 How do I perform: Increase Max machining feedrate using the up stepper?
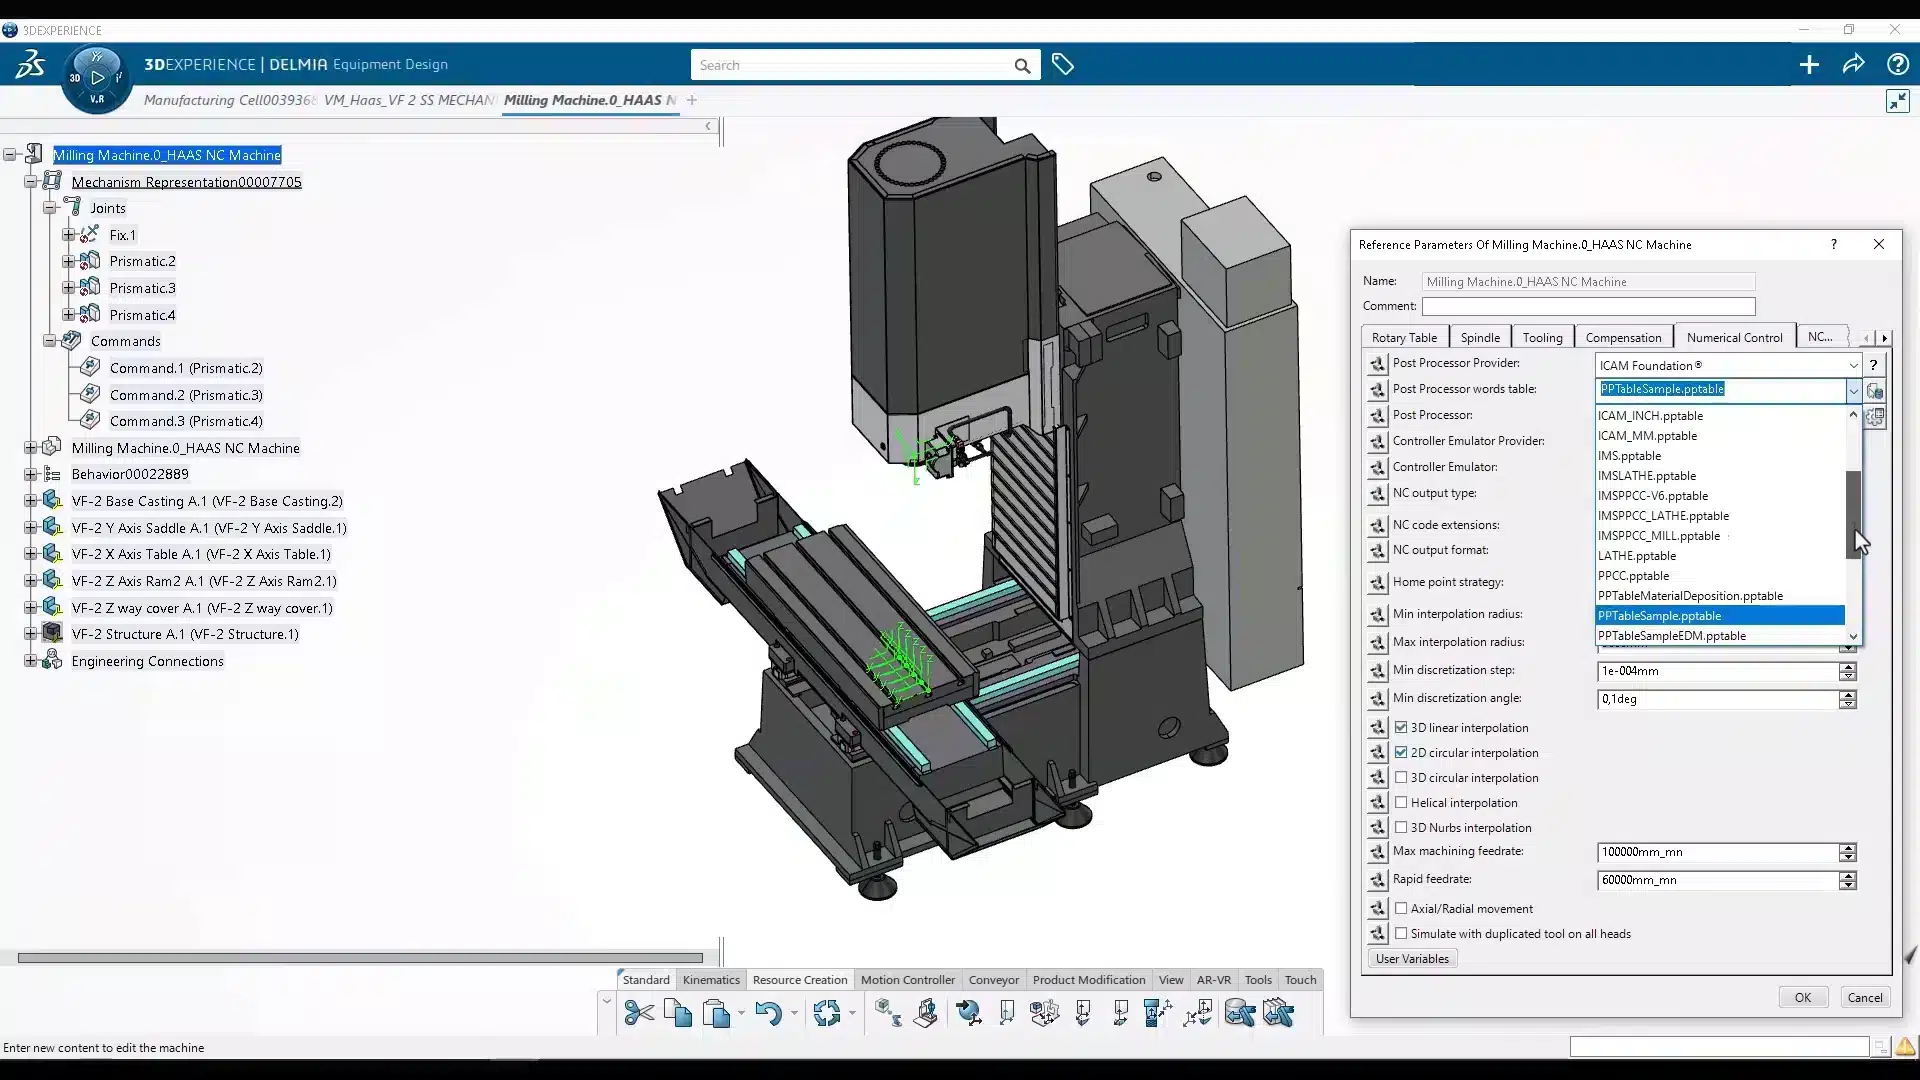pyautogui.click(x=1847, y=847)
